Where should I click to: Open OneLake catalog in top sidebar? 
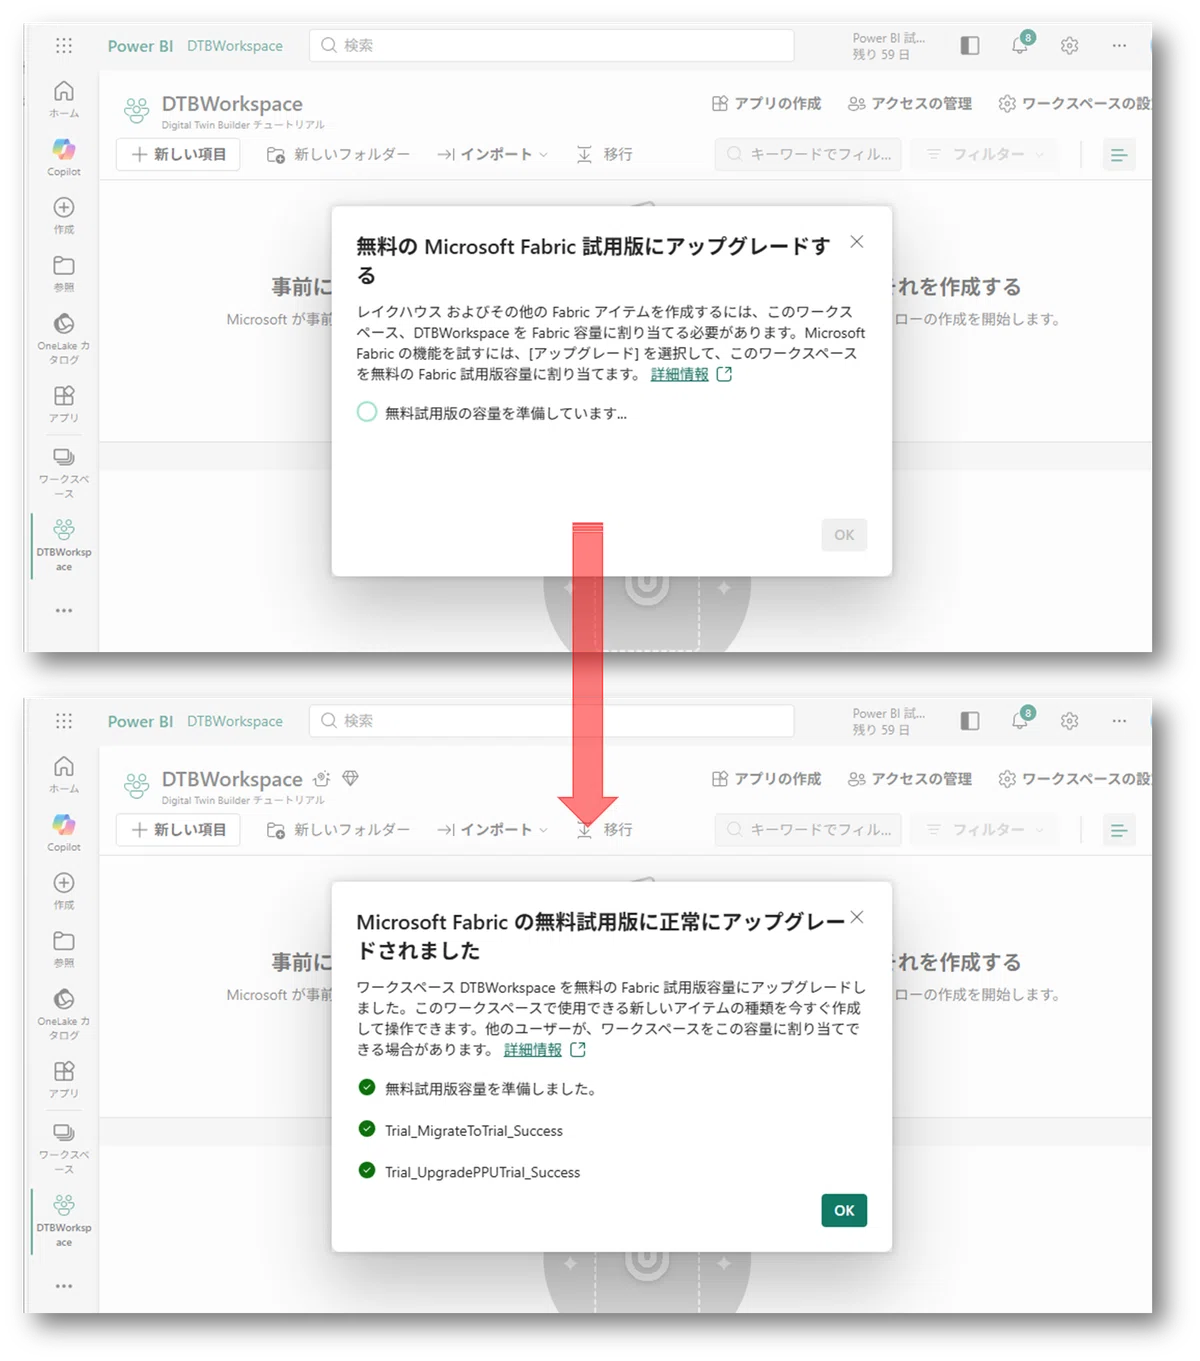click(64, 337)
